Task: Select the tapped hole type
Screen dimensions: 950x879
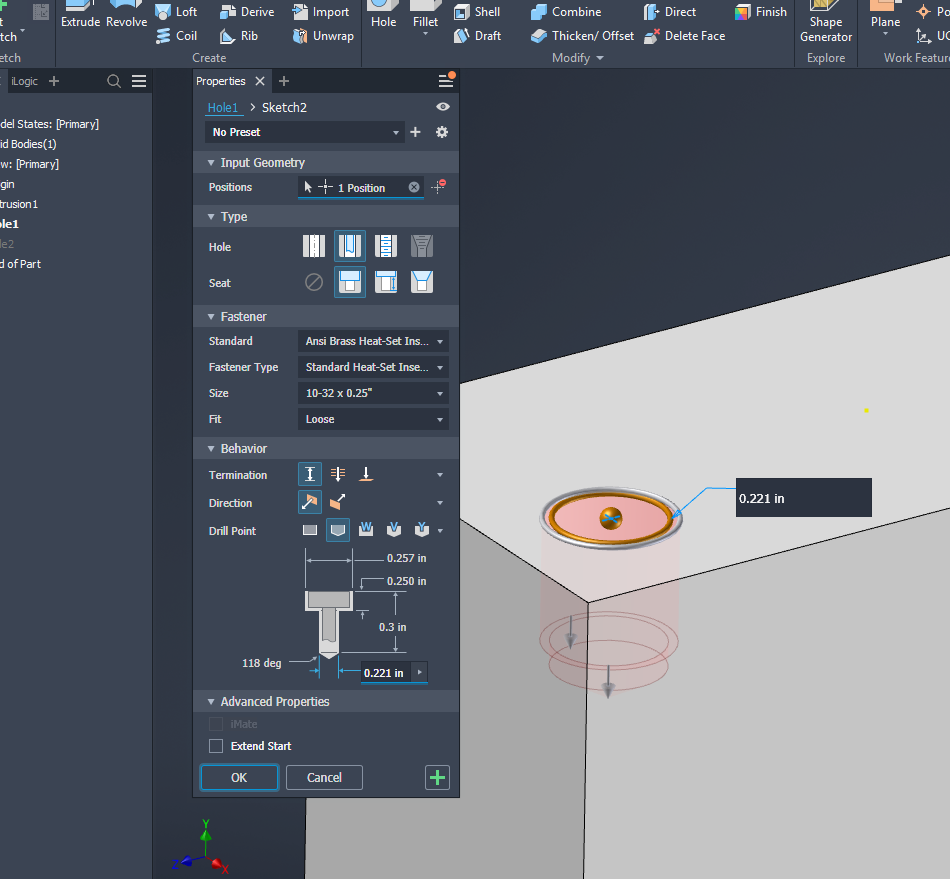Action: click(386, 246)
